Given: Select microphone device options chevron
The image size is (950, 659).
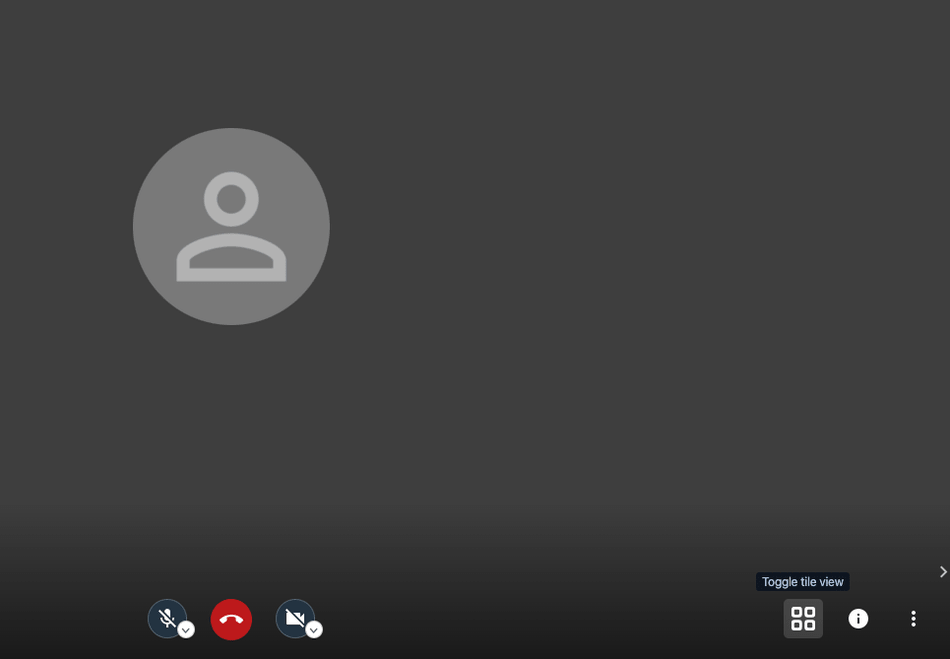Looking at the screenshot, I should coord(186,630).
